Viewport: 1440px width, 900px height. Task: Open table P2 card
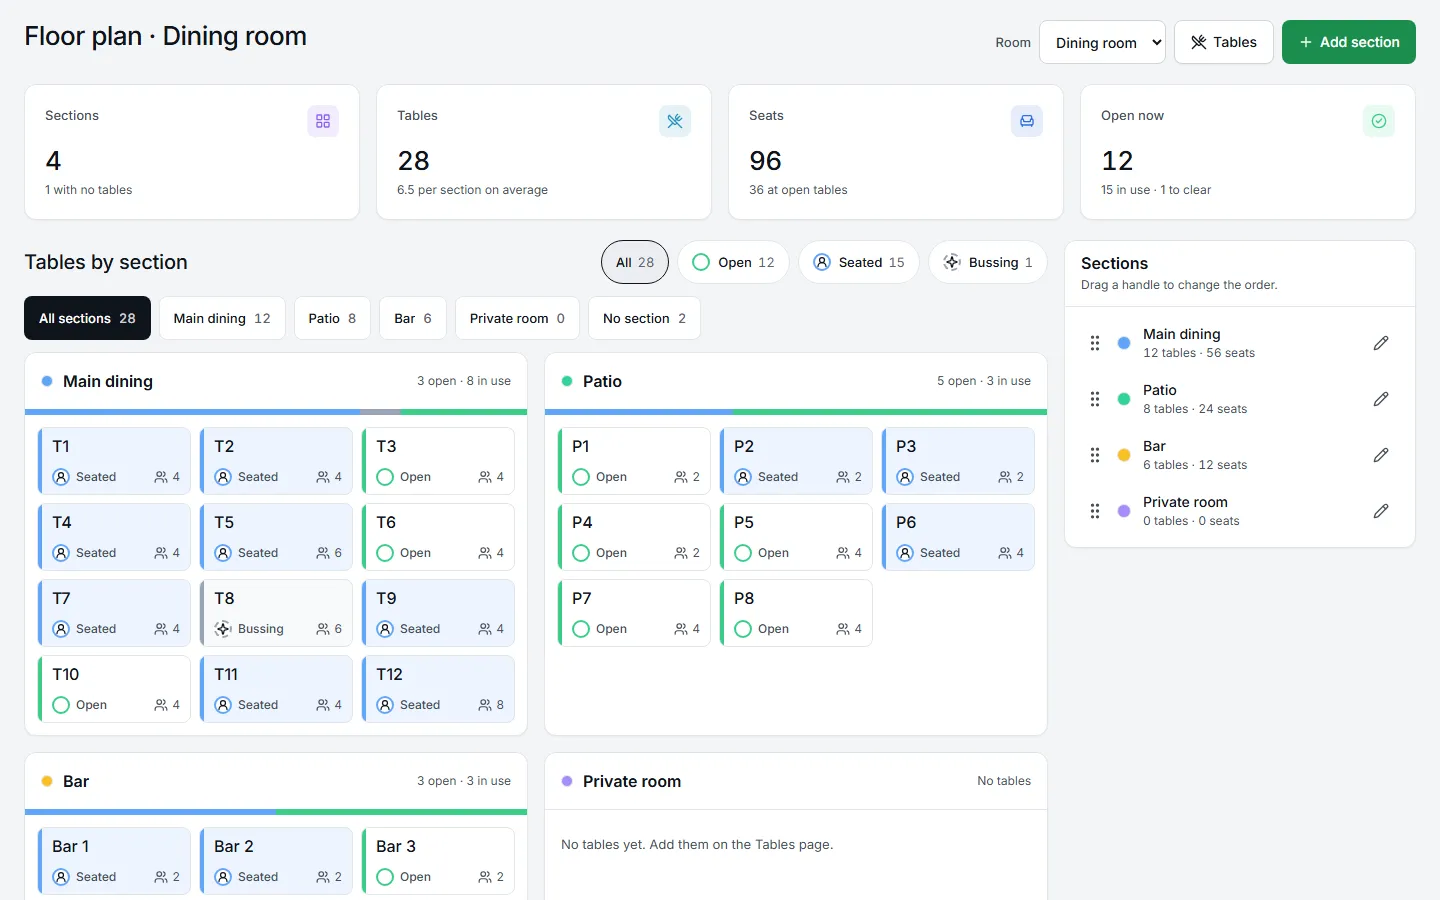point(796,461)
